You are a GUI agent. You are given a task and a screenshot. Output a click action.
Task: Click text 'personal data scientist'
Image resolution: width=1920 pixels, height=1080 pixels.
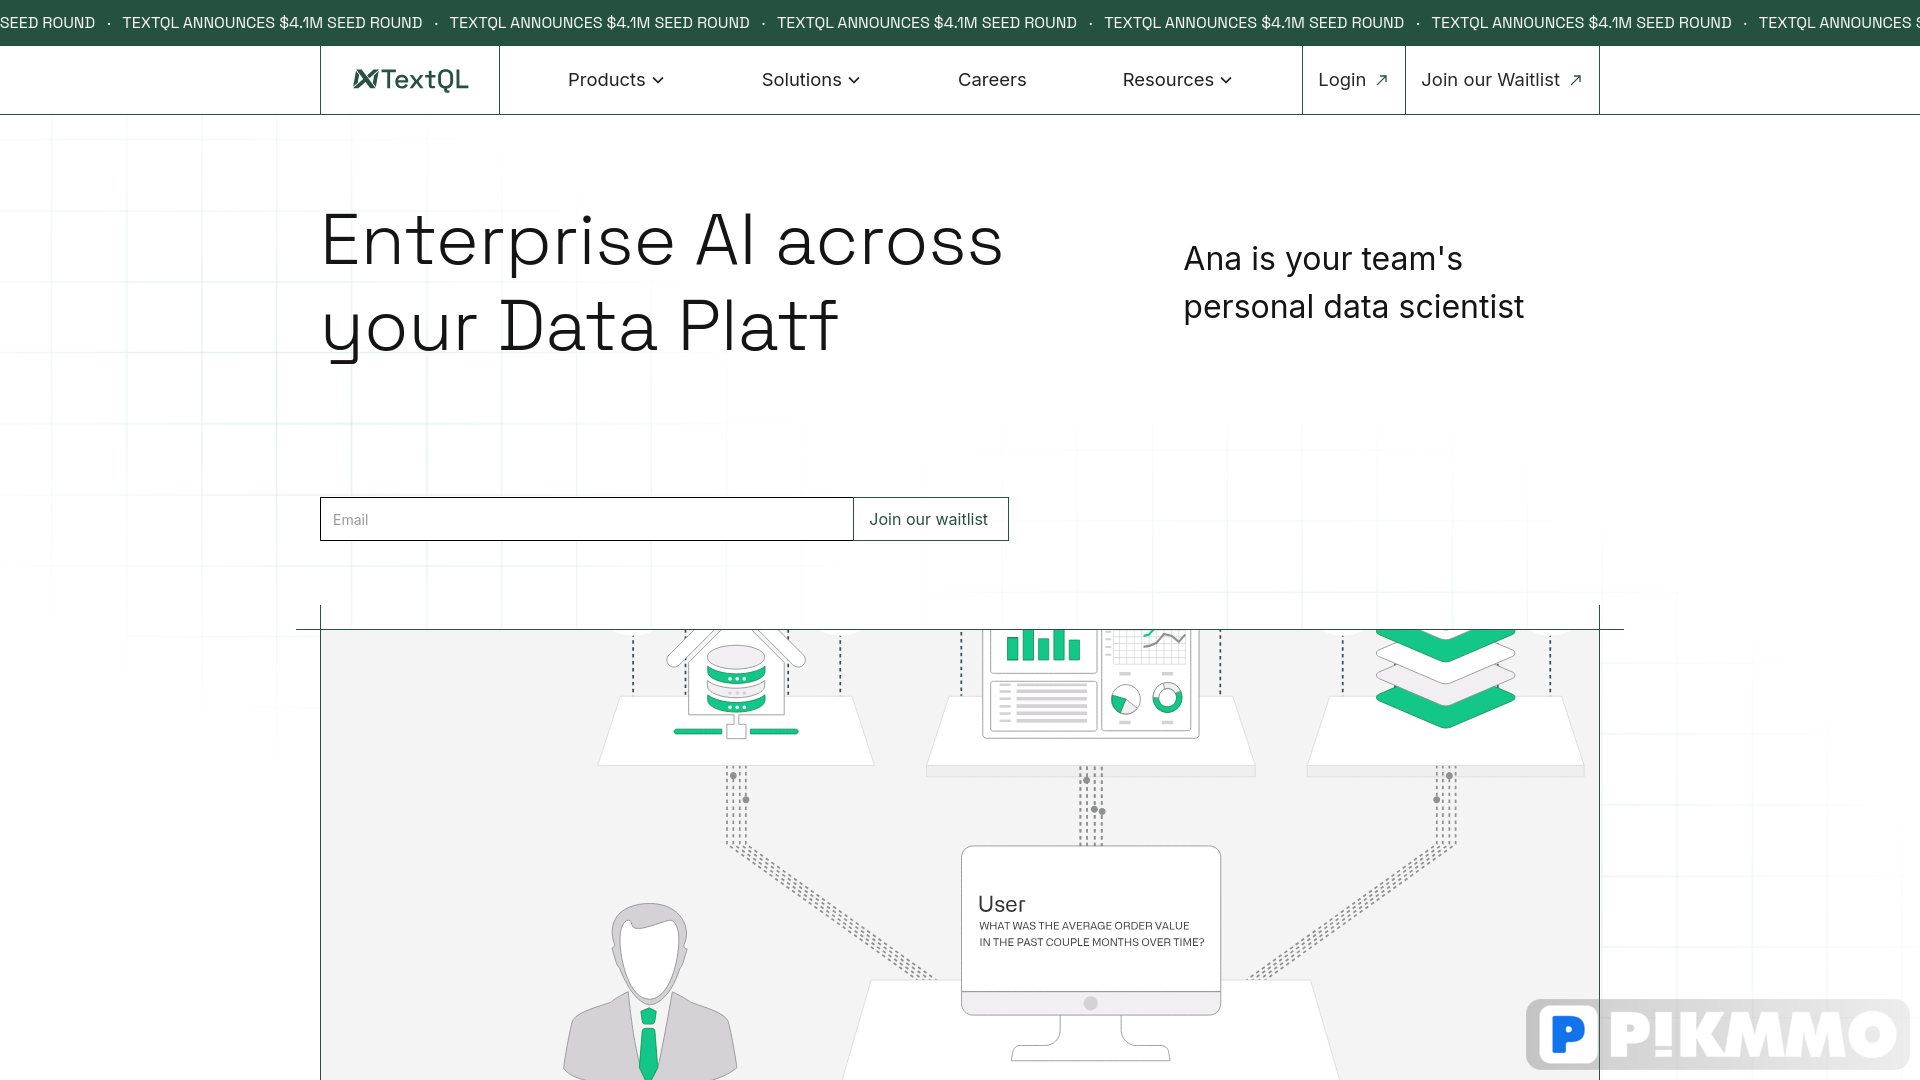click(x=1354, y=306)
